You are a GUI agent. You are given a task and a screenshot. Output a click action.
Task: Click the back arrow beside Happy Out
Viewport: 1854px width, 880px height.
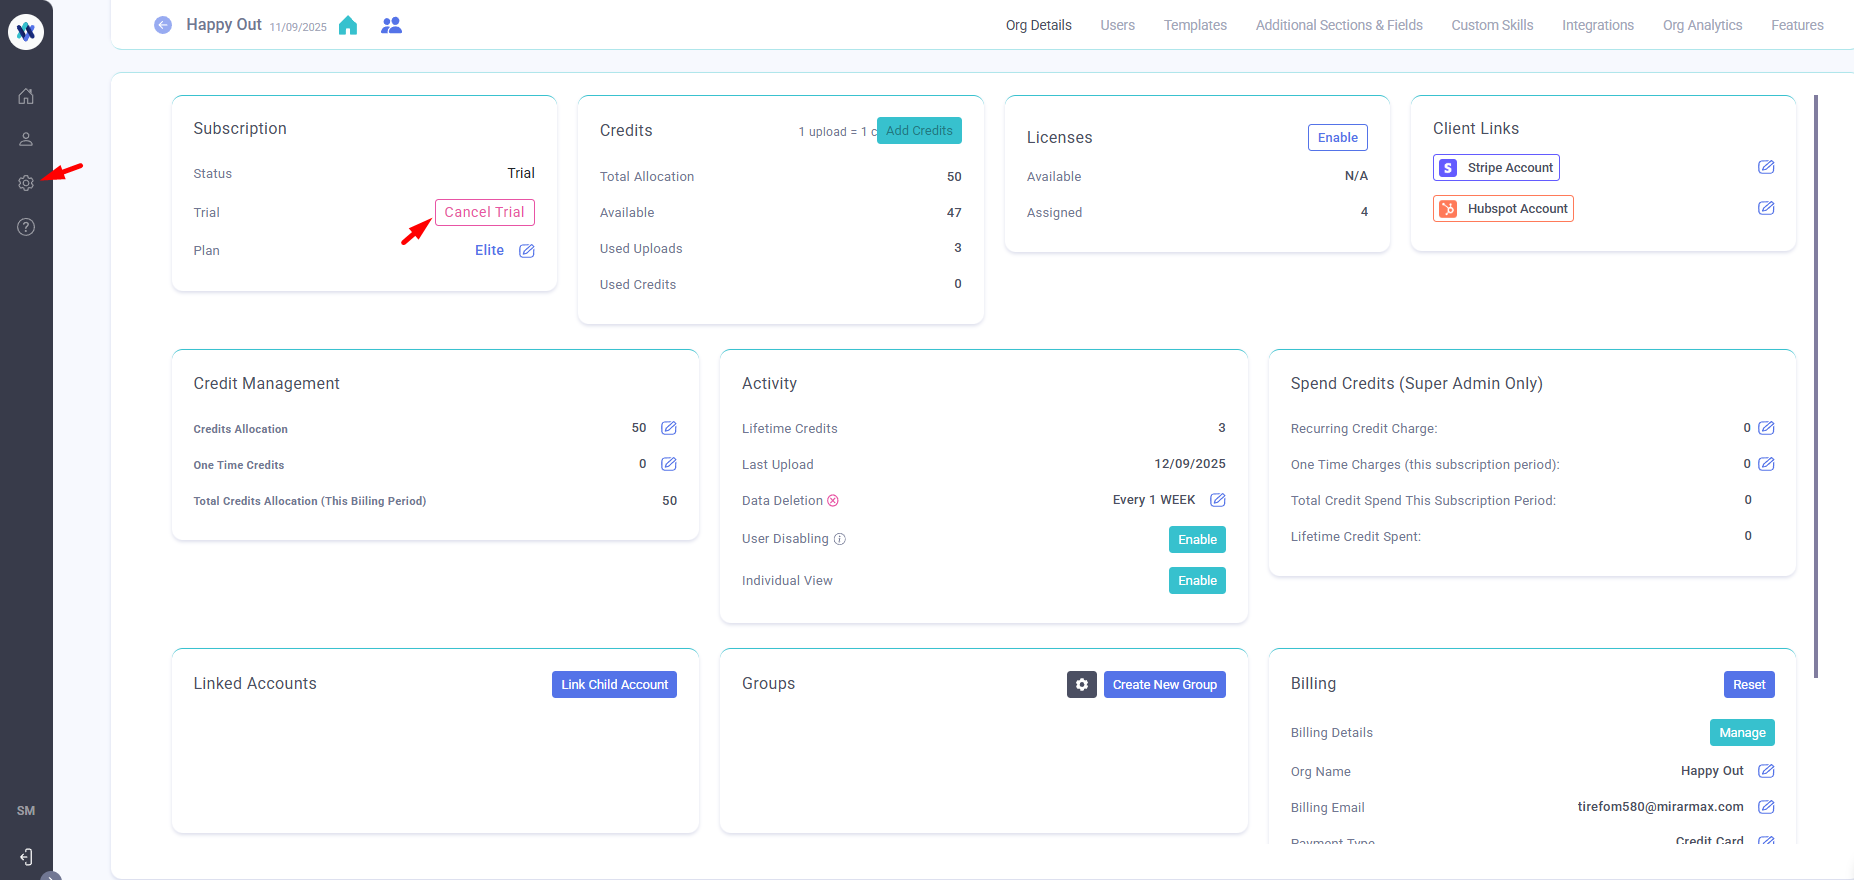pyautogui.click(x=163, y=25)
